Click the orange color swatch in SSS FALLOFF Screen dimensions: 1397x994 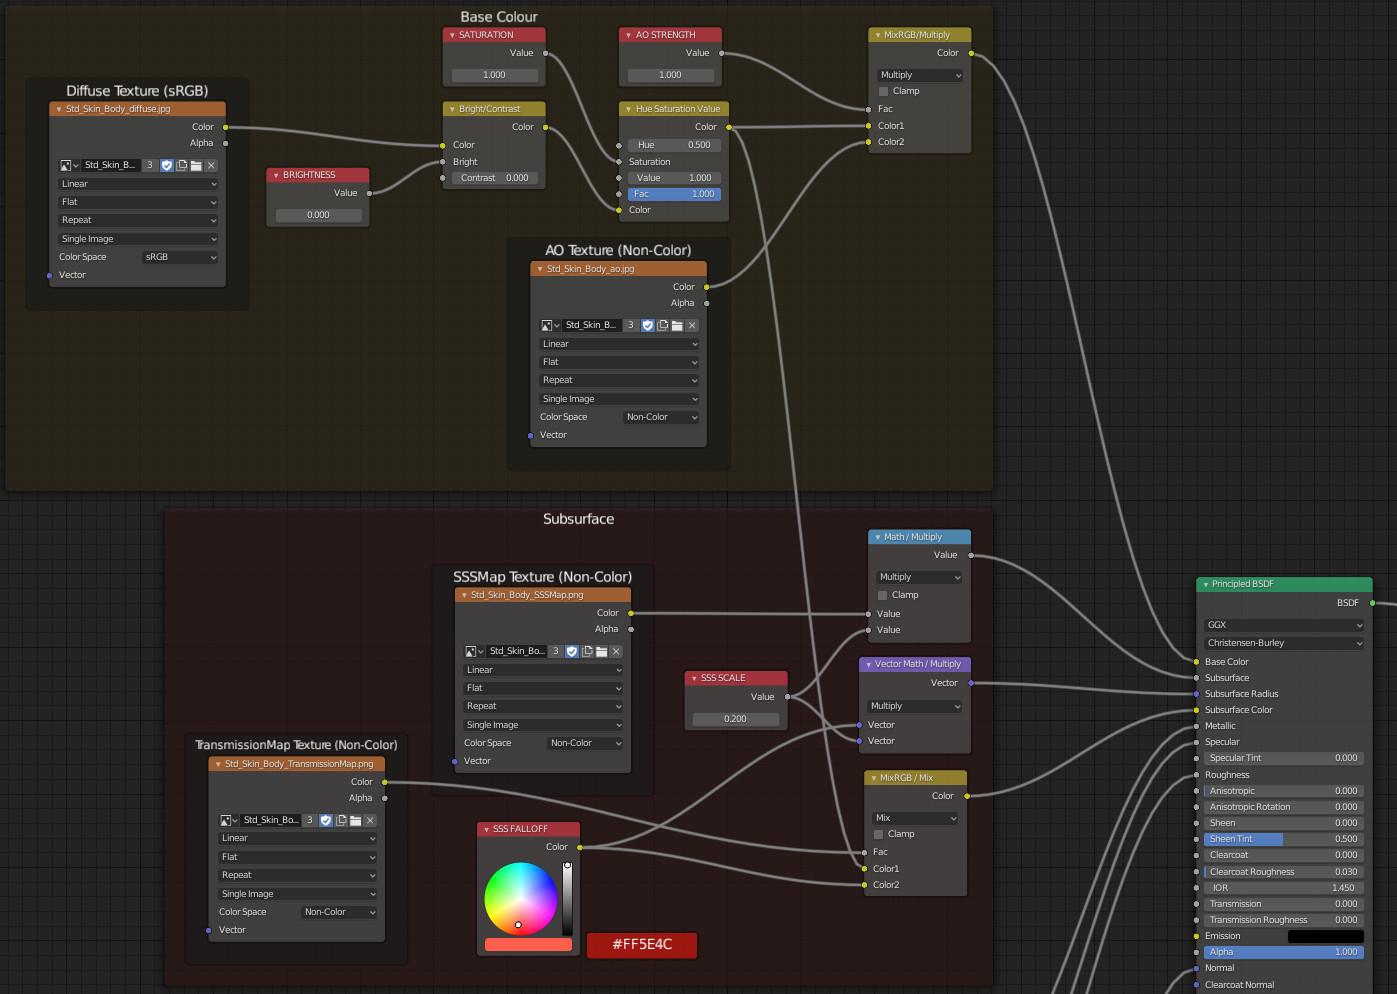528,944
